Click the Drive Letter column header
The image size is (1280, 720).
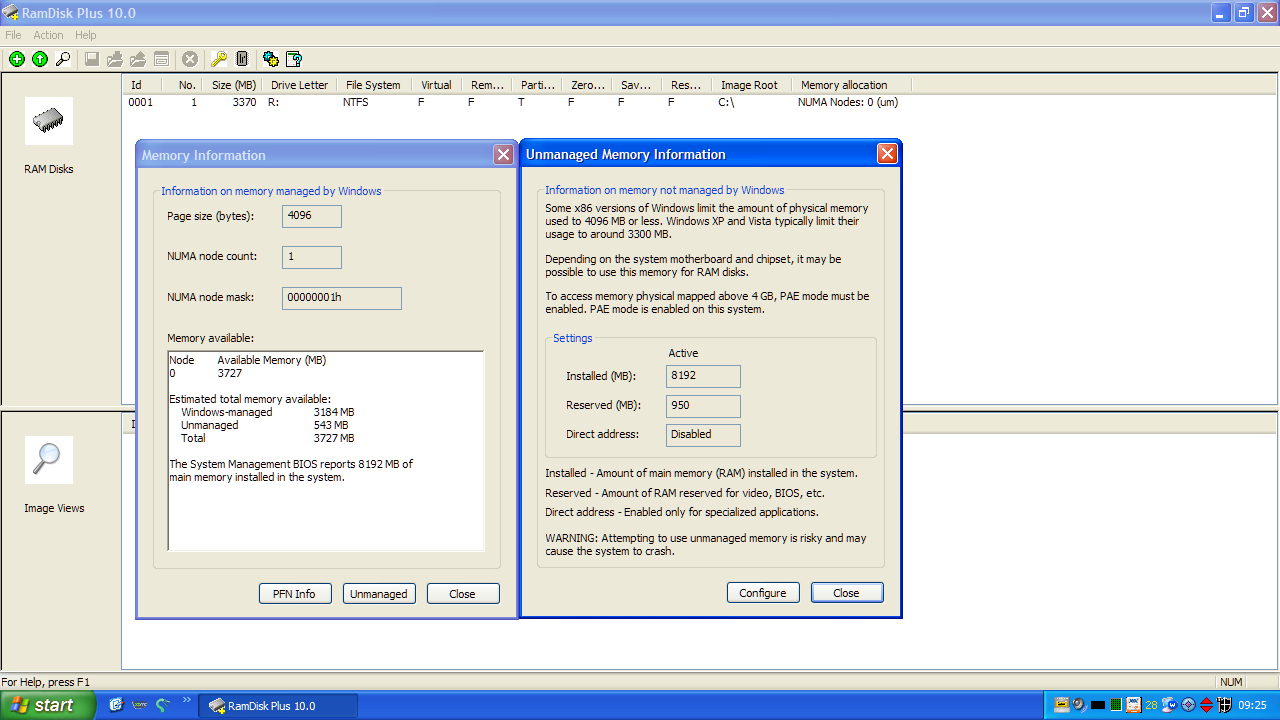click(299, 85)
